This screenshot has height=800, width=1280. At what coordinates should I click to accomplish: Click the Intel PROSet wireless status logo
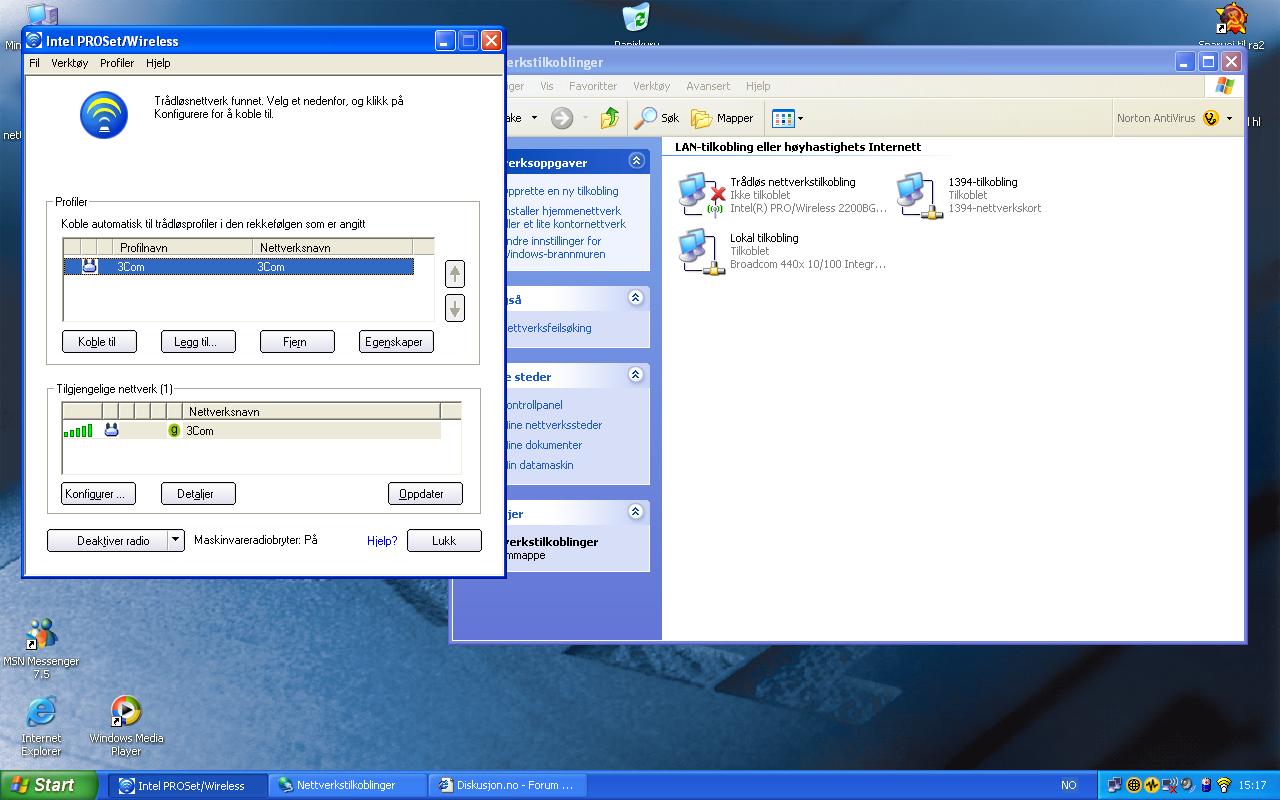click(104, 115)
